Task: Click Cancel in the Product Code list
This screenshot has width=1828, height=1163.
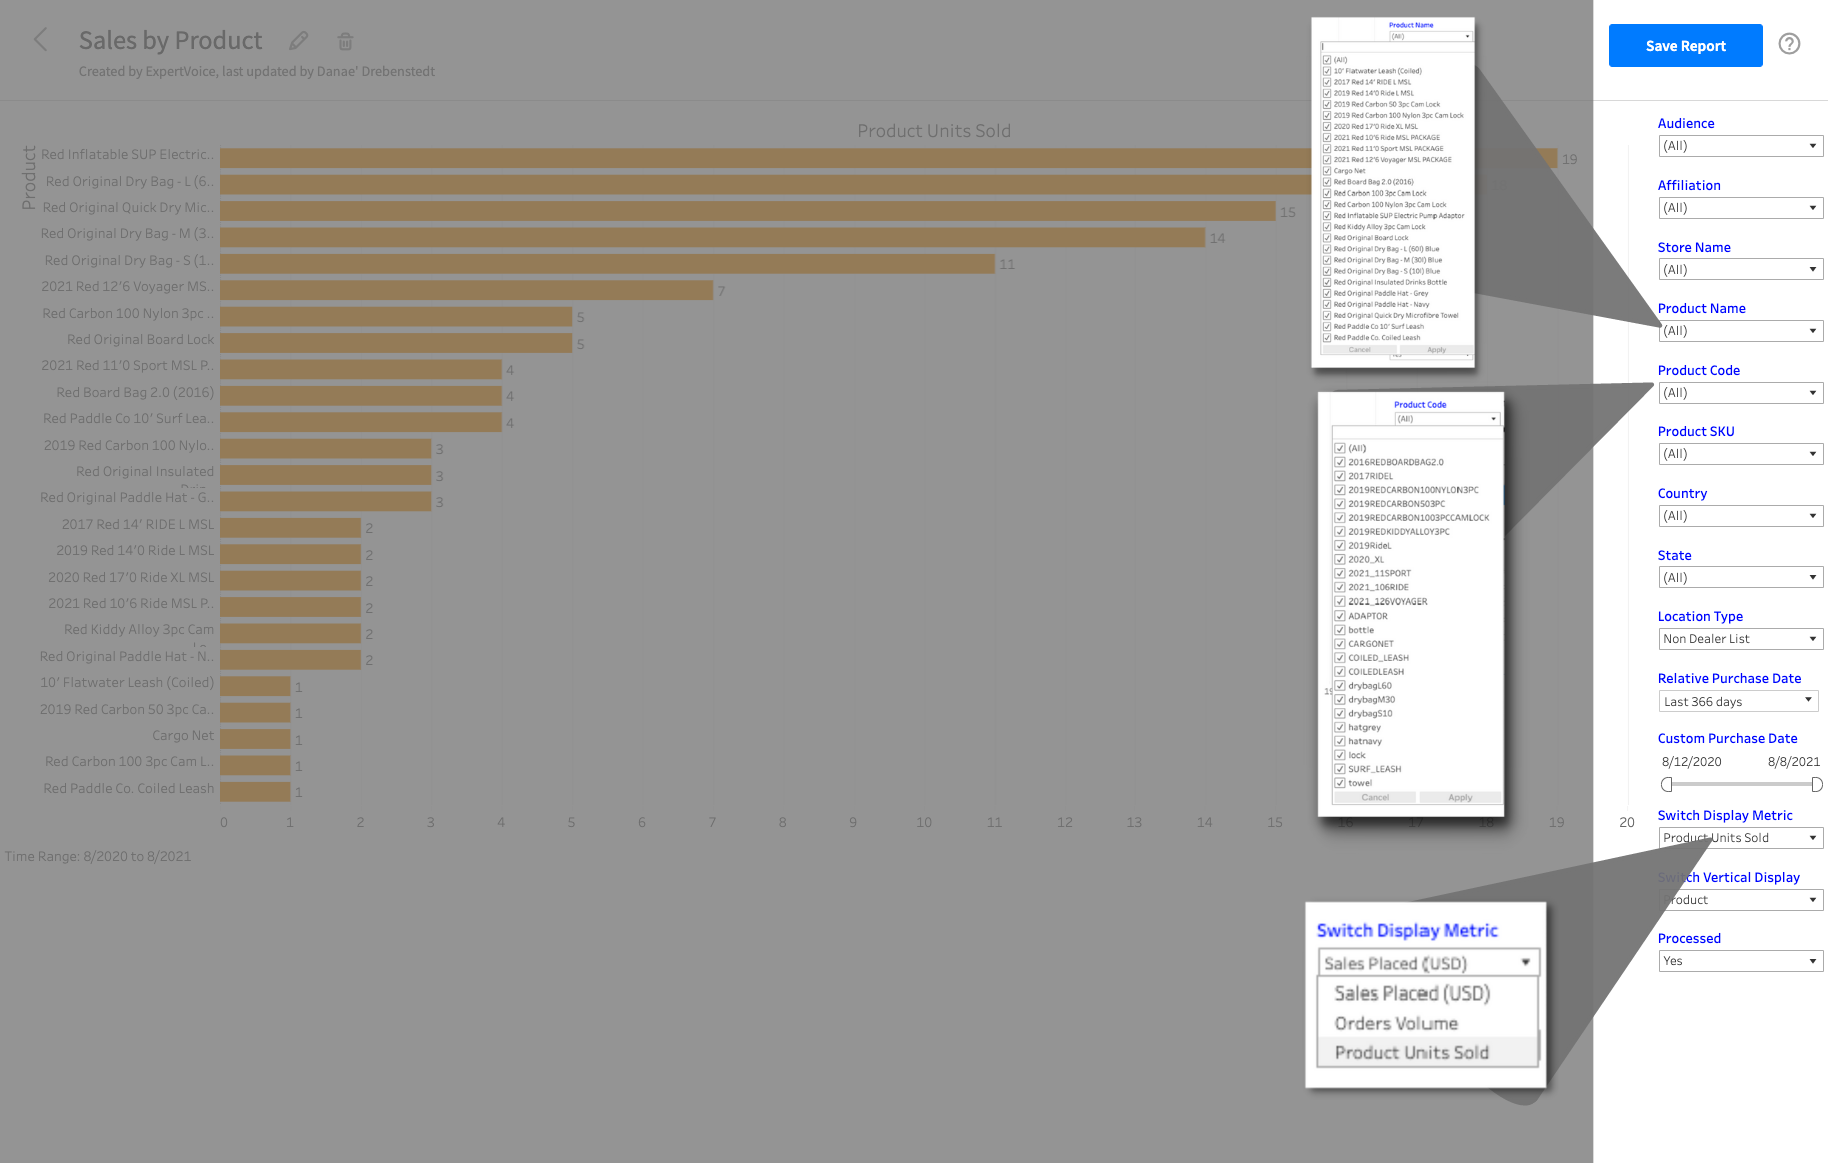Action: 1375,798
